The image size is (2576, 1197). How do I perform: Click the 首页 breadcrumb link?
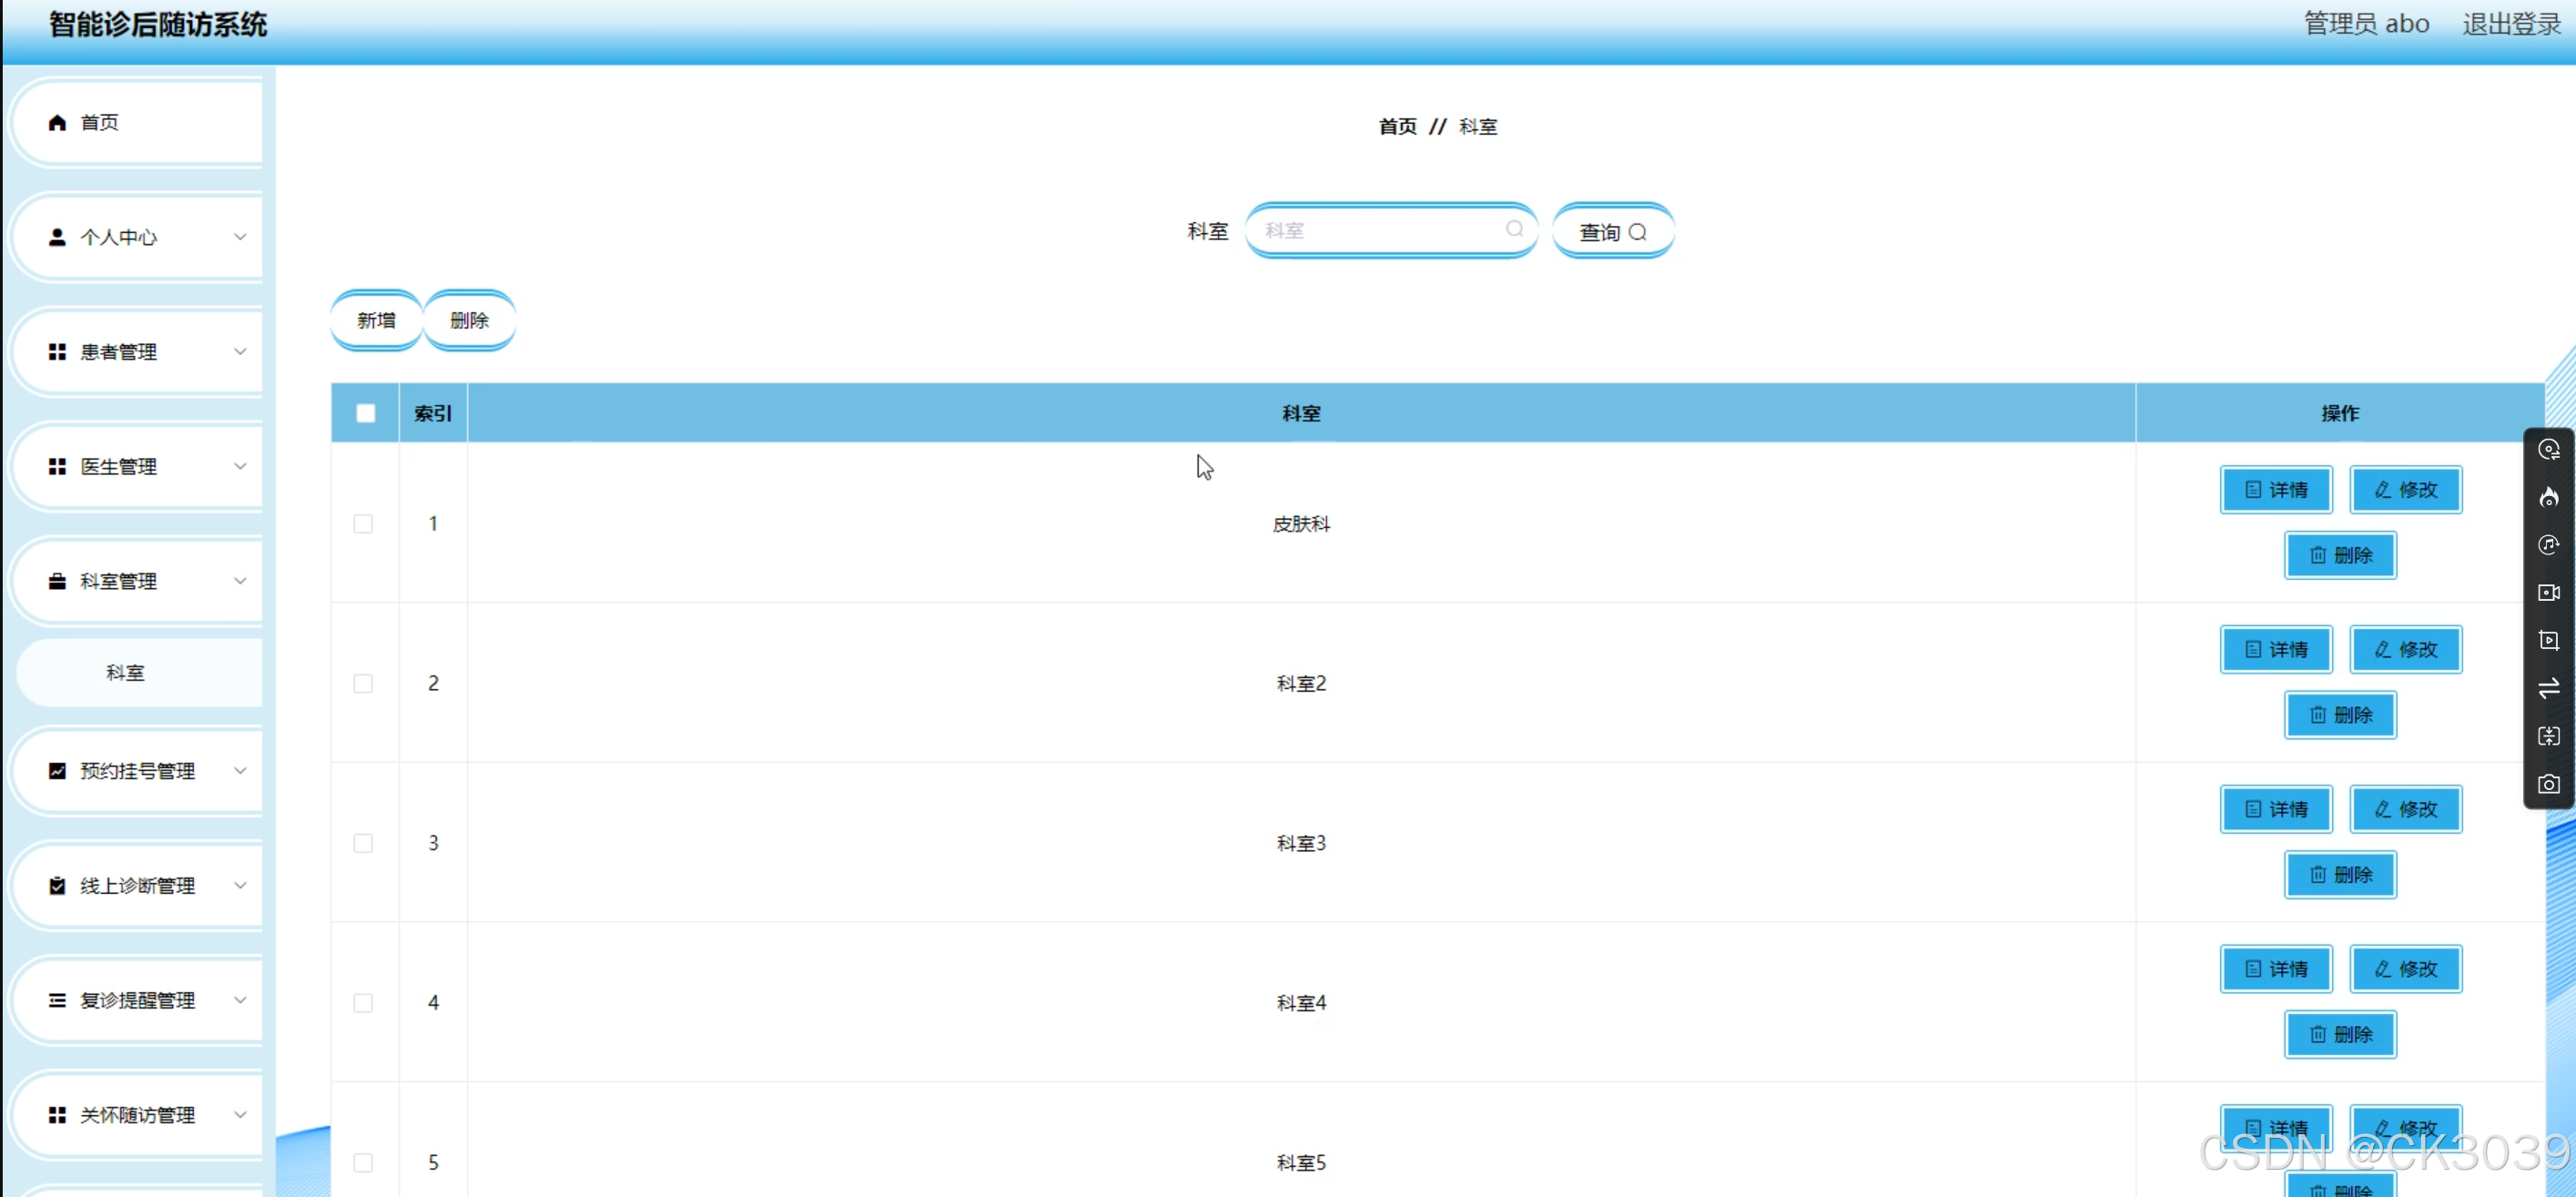tap(1397, 127)
